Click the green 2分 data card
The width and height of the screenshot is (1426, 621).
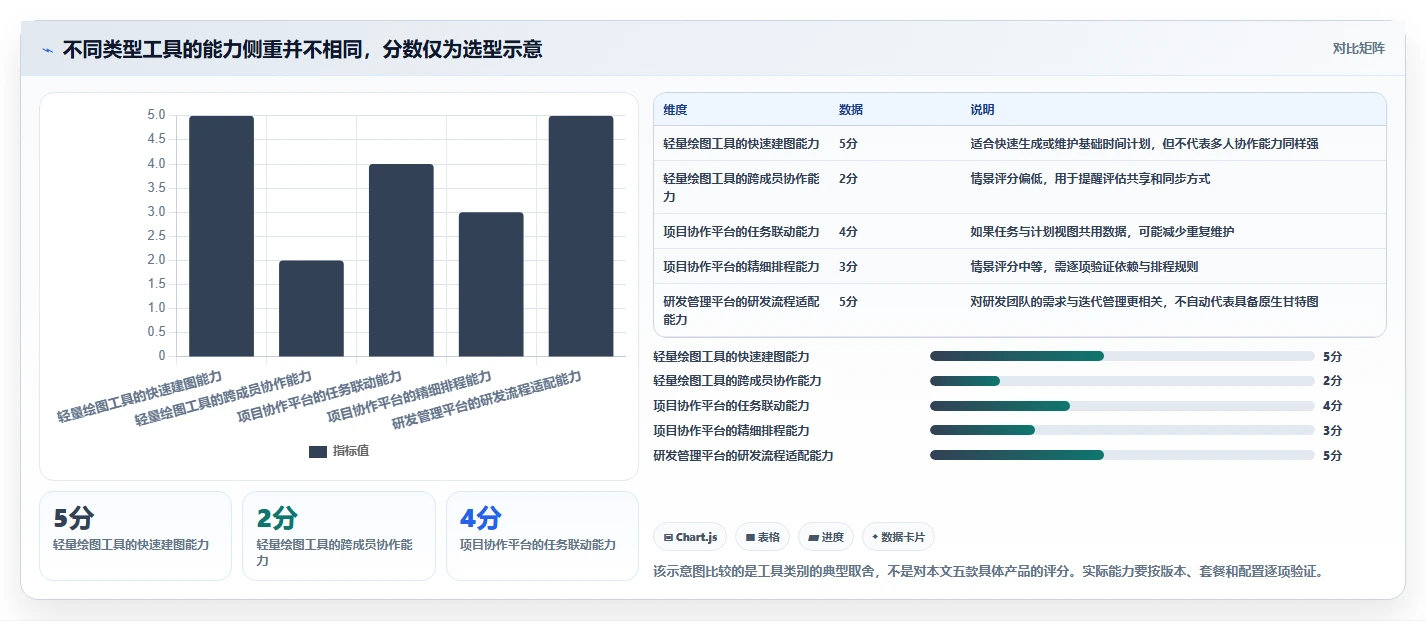click(339, 536)
